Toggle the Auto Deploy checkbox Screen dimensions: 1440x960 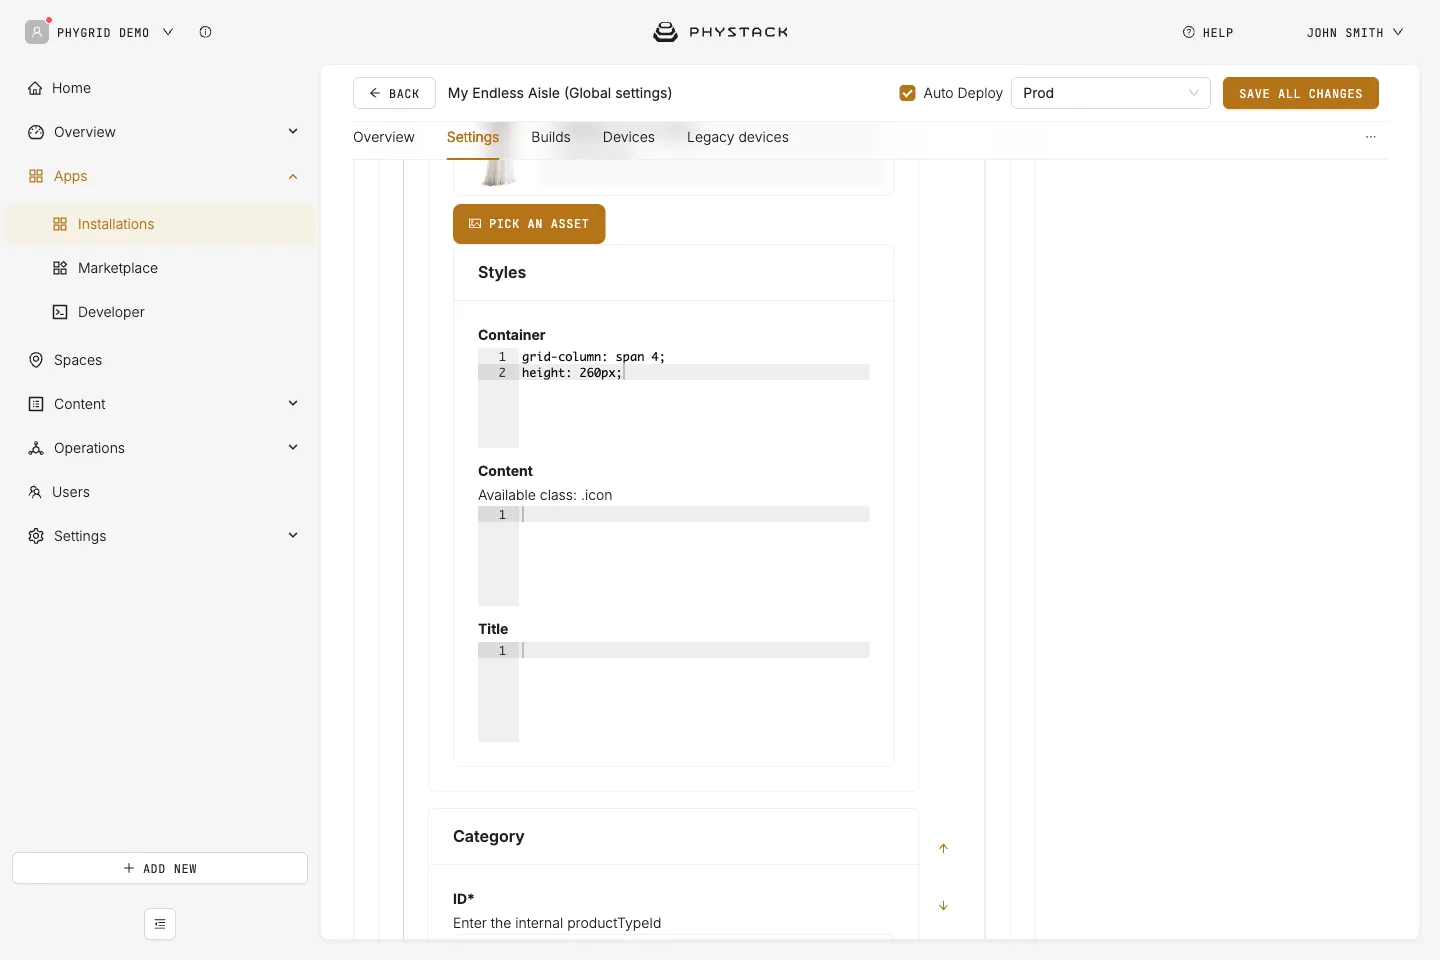pos(908,93)
